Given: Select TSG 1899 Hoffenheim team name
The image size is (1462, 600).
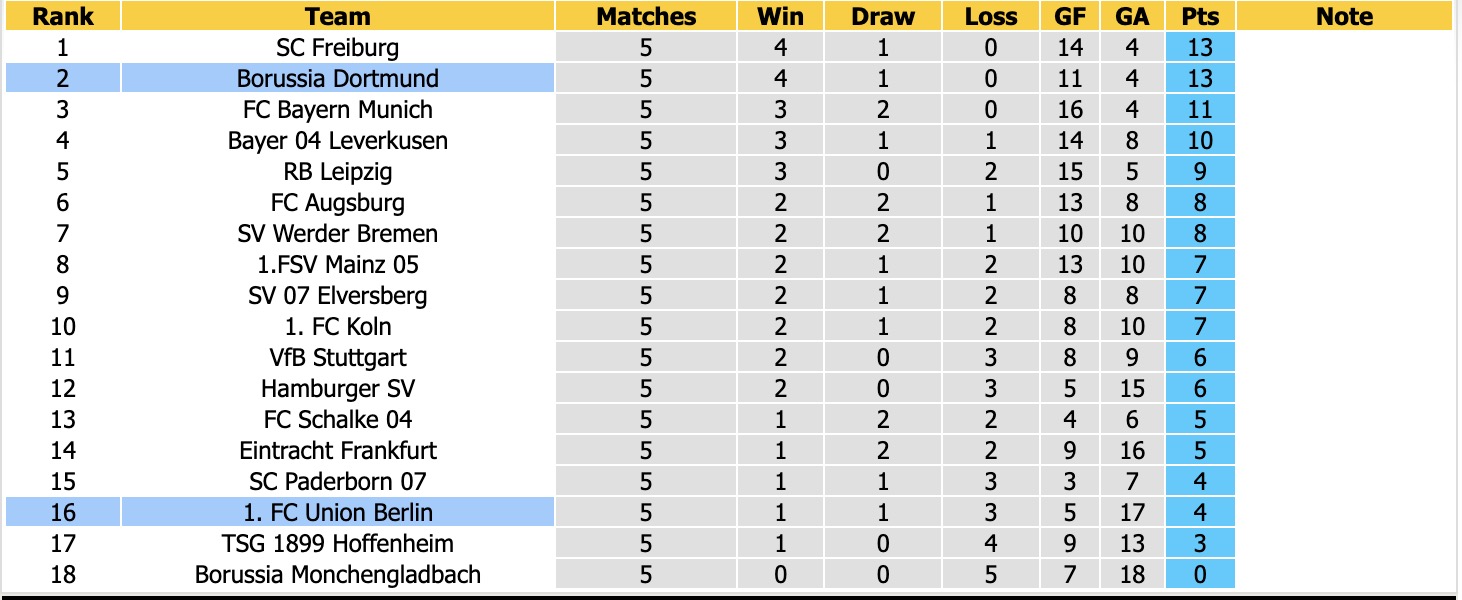Looking at the screenshot, I should pyautogui.click(x=338, y=543).
